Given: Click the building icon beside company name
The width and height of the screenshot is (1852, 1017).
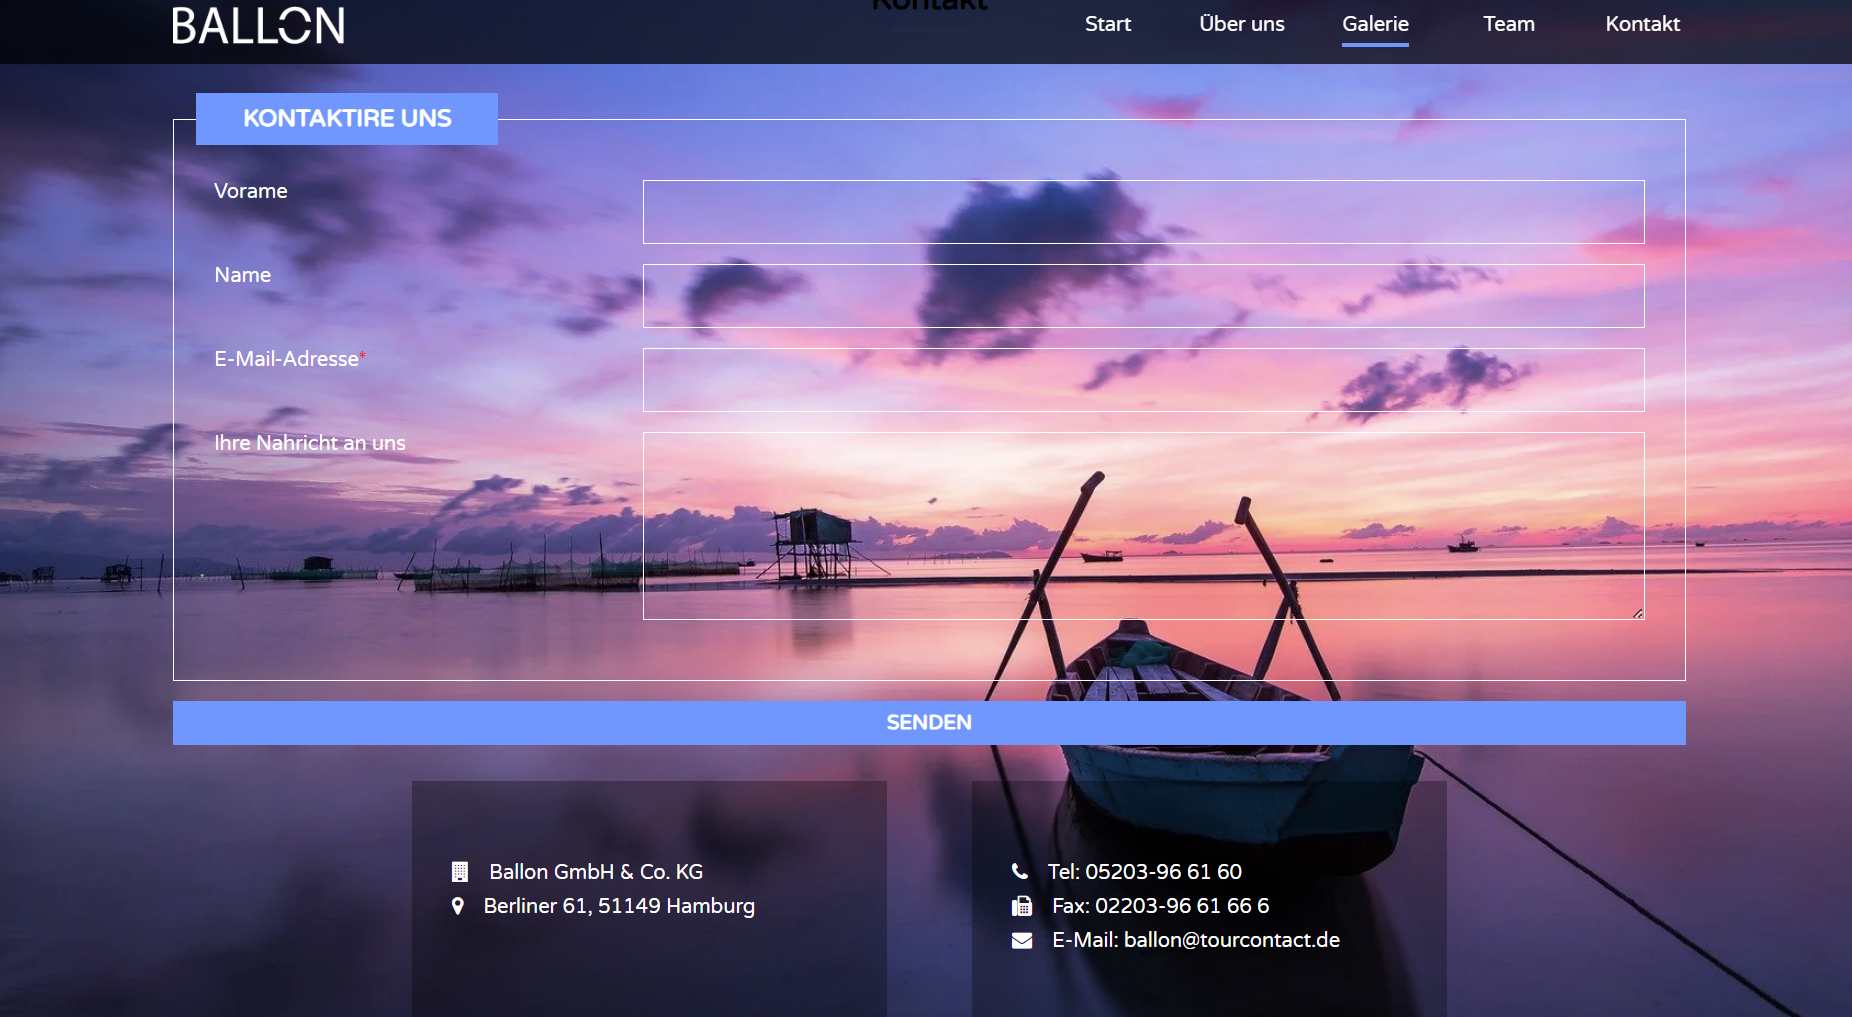Looking at the screenshot, I should 460,872.
